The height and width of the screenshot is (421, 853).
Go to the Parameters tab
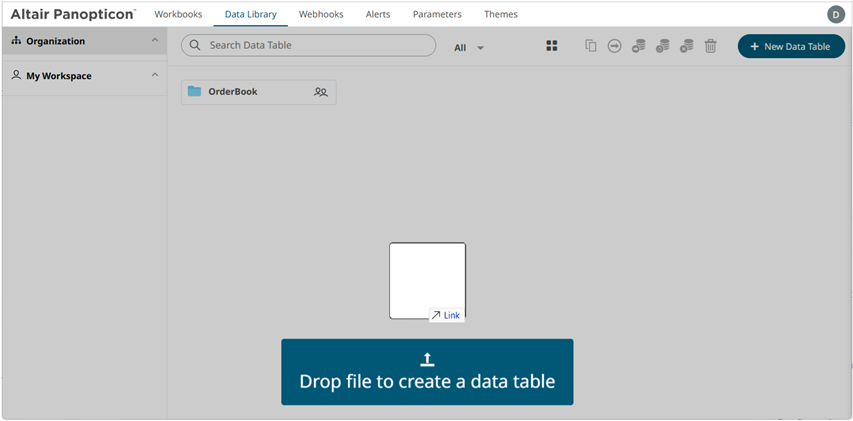[x=437, y=15]
